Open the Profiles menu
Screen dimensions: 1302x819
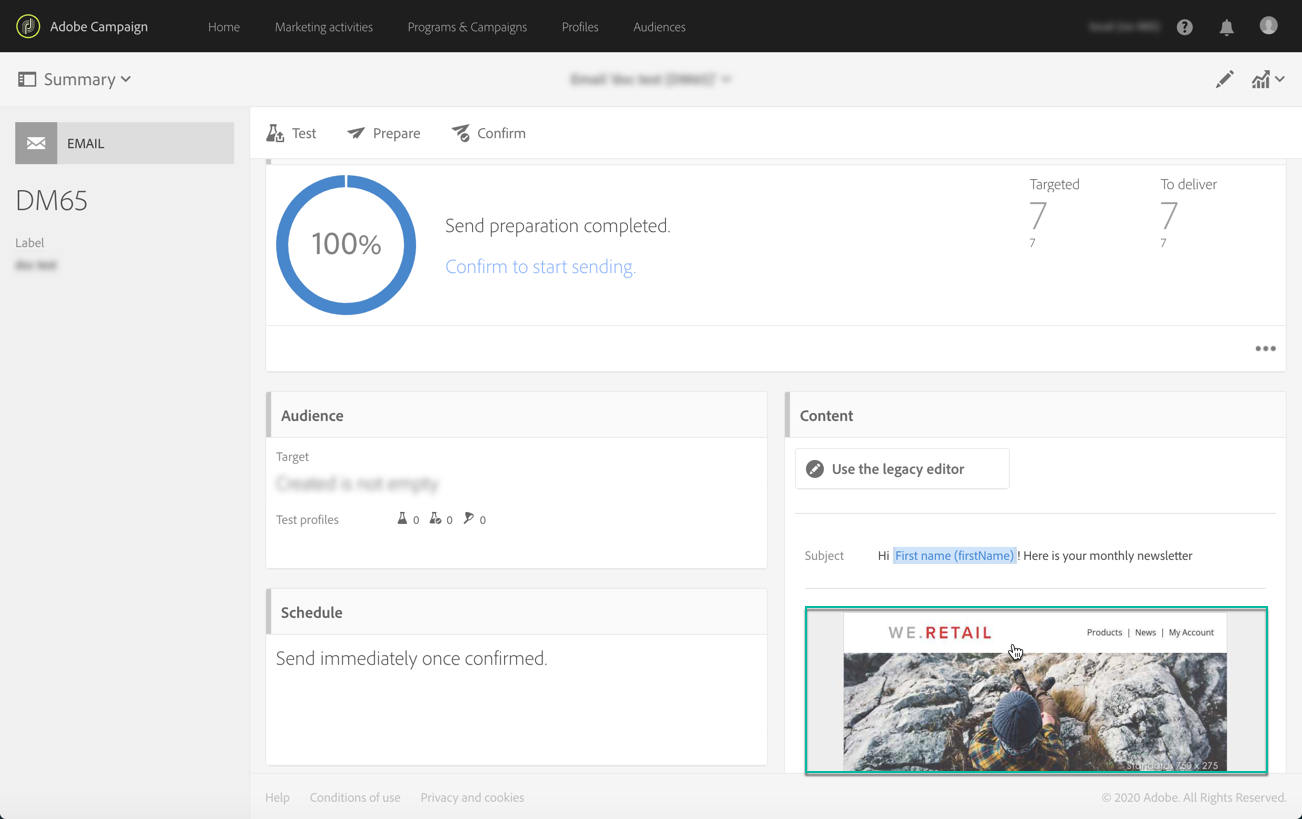point(580,27)
